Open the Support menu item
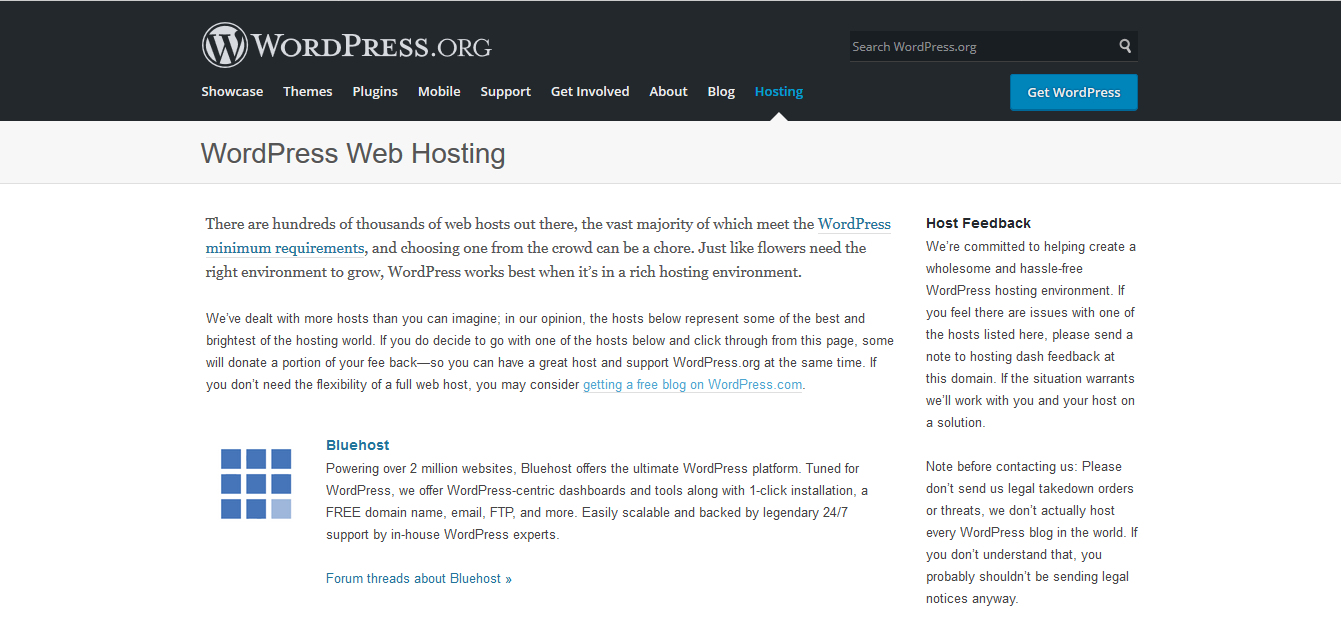This screenshot has width=1341, height=625. coord(505,91)
